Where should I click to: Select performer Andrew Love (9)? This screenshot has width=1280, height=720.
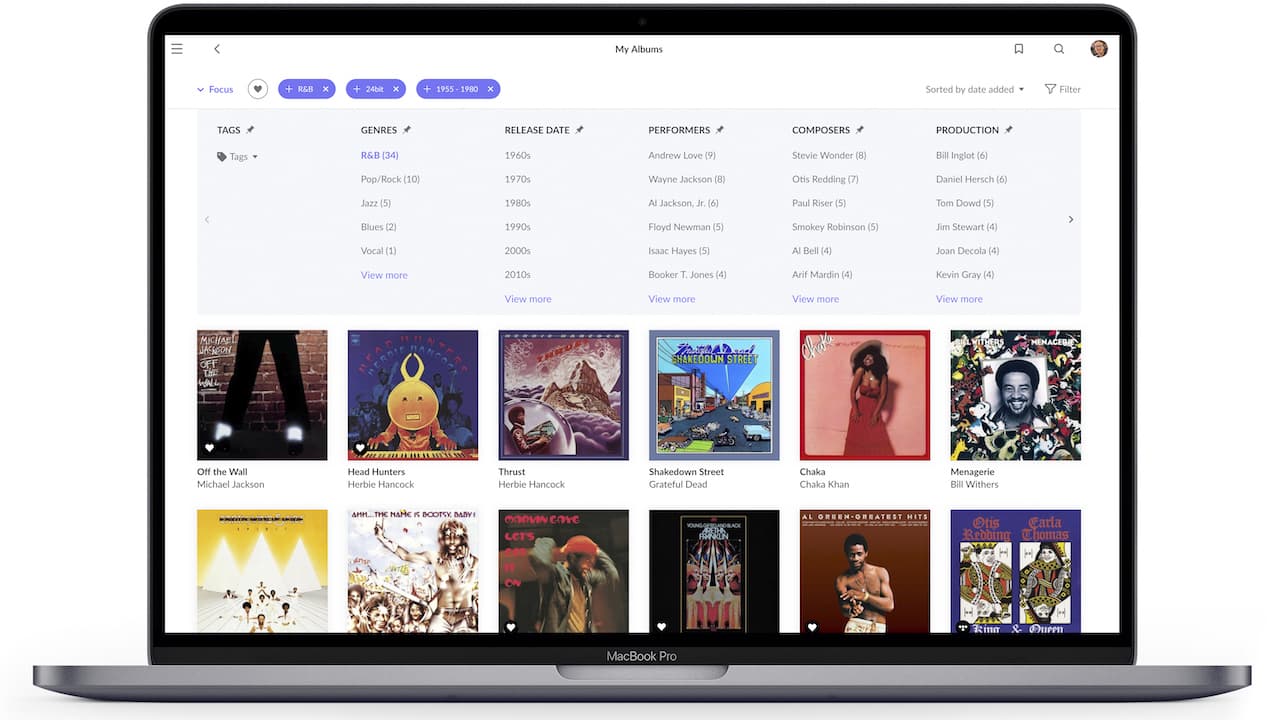682,155
